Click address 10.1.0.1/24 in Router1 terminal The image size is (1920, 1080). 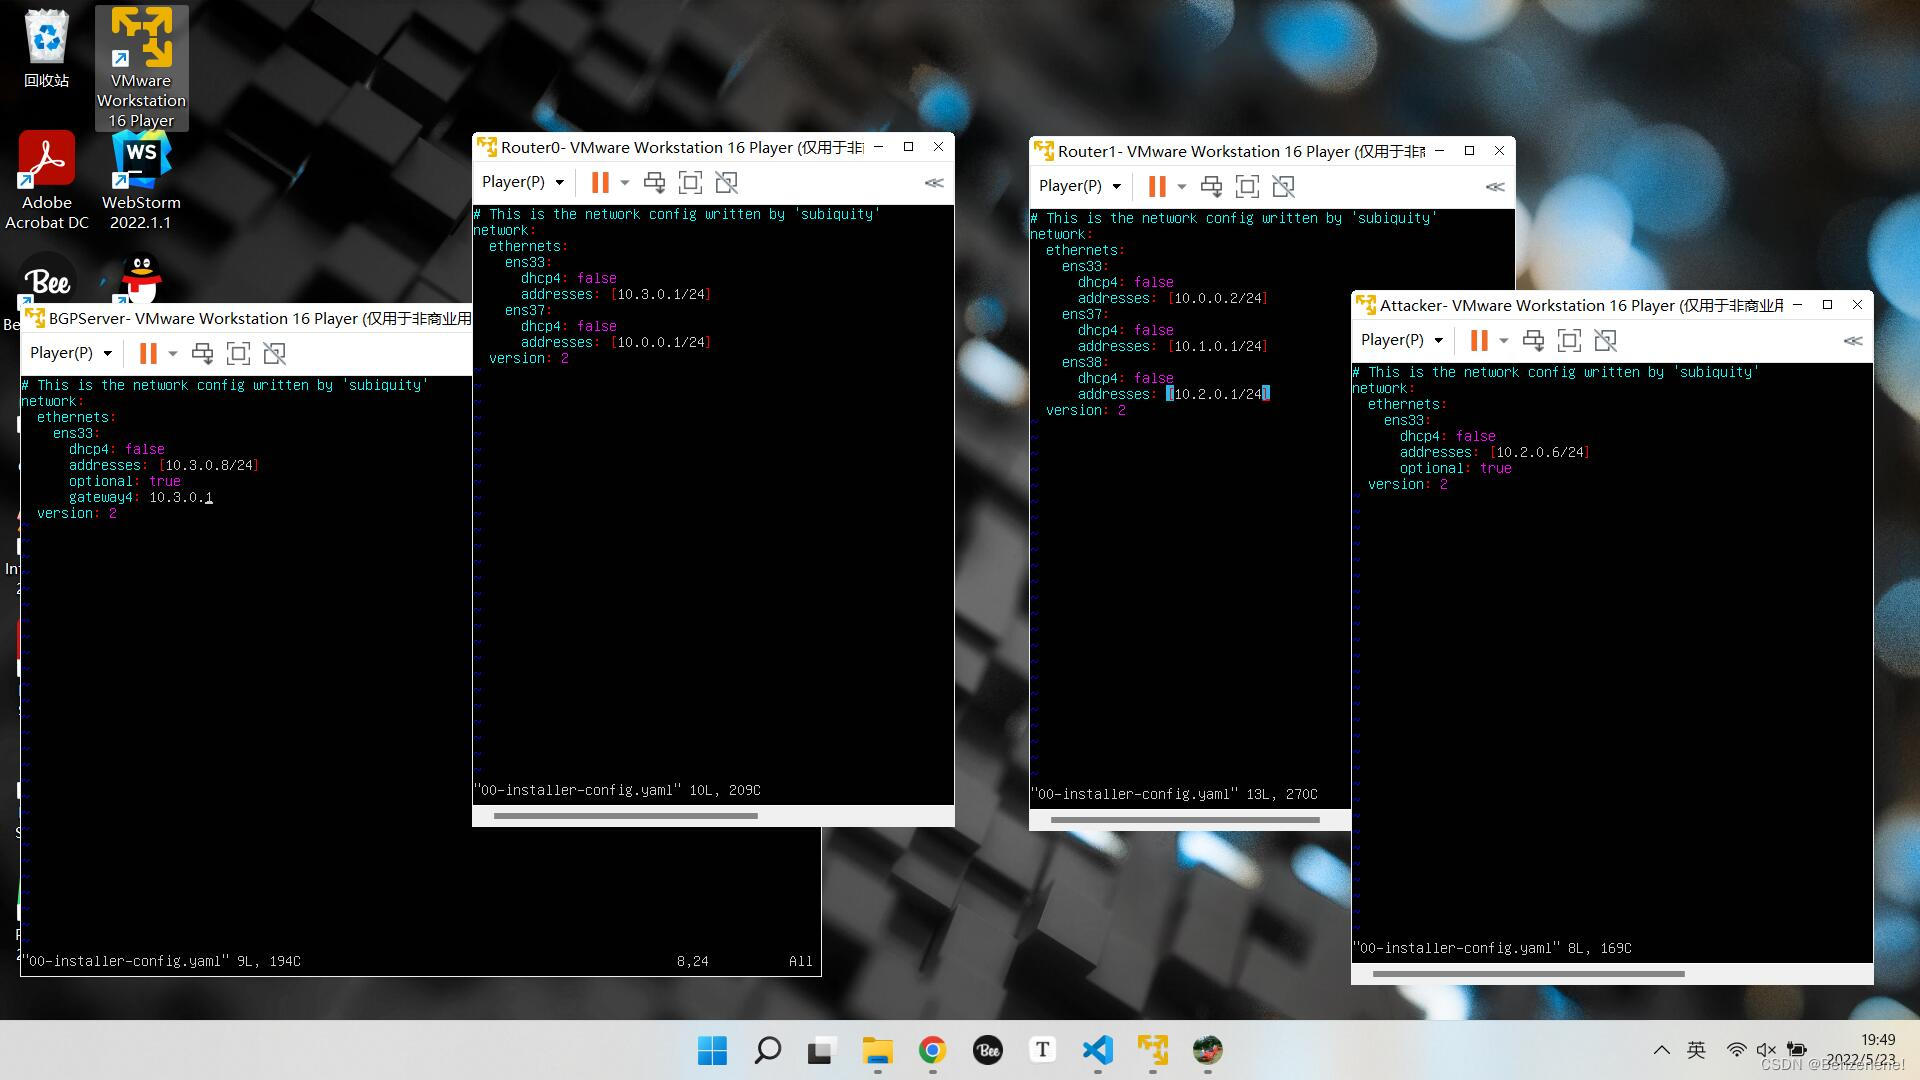point(1218,346)
